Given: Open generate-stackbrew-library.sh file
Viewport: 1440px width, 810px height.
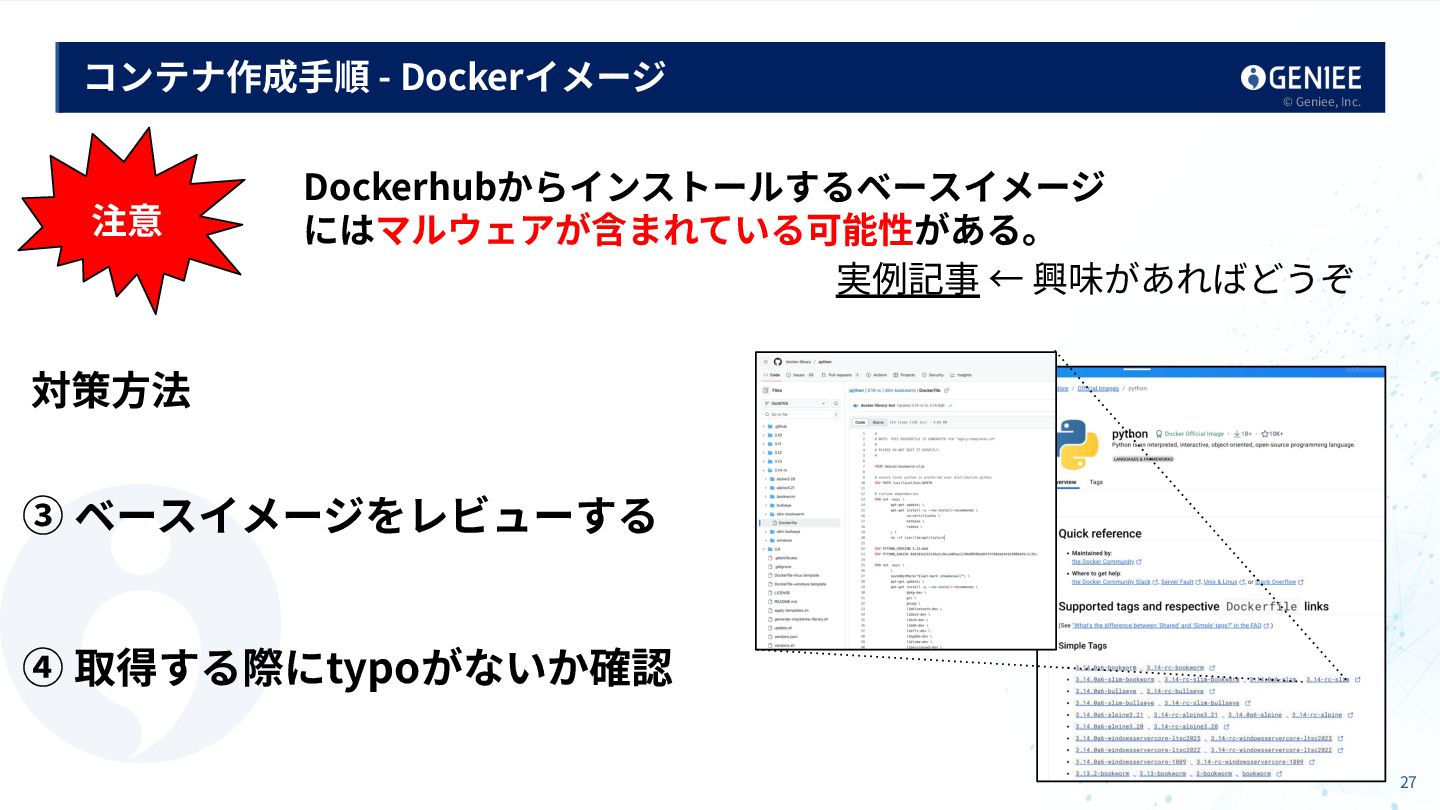Looking at the screenshot, I should 800,619.
